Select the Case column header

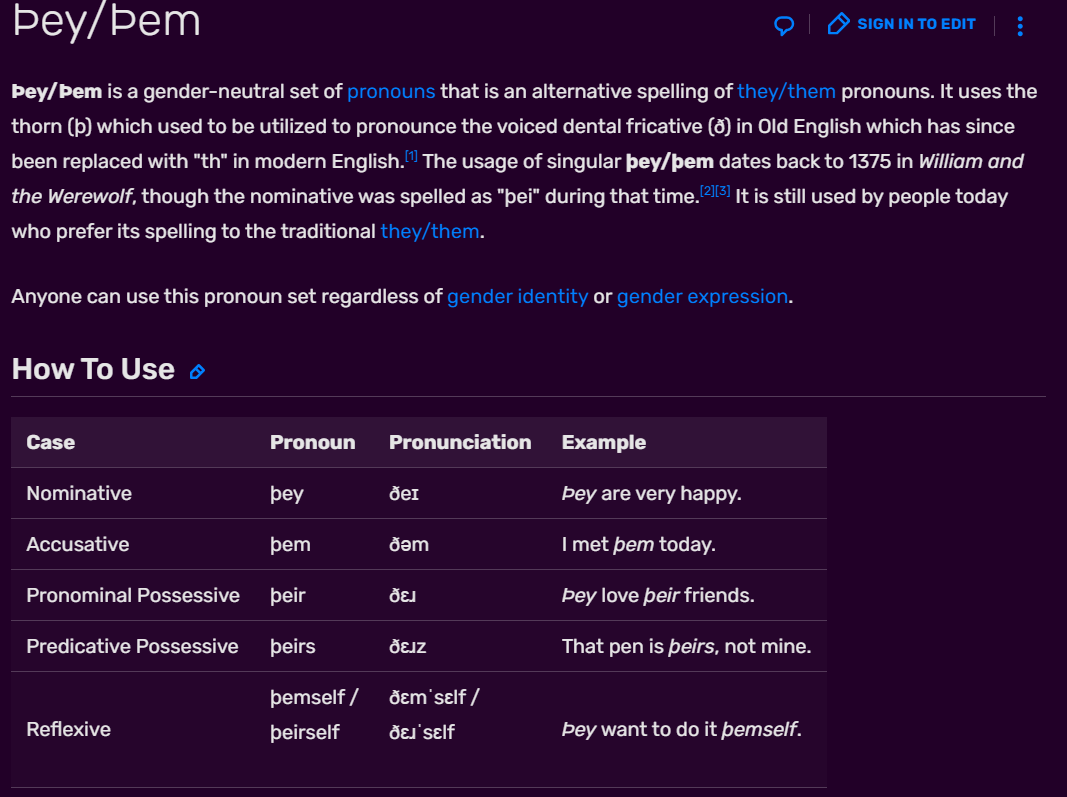coord(51,442)
